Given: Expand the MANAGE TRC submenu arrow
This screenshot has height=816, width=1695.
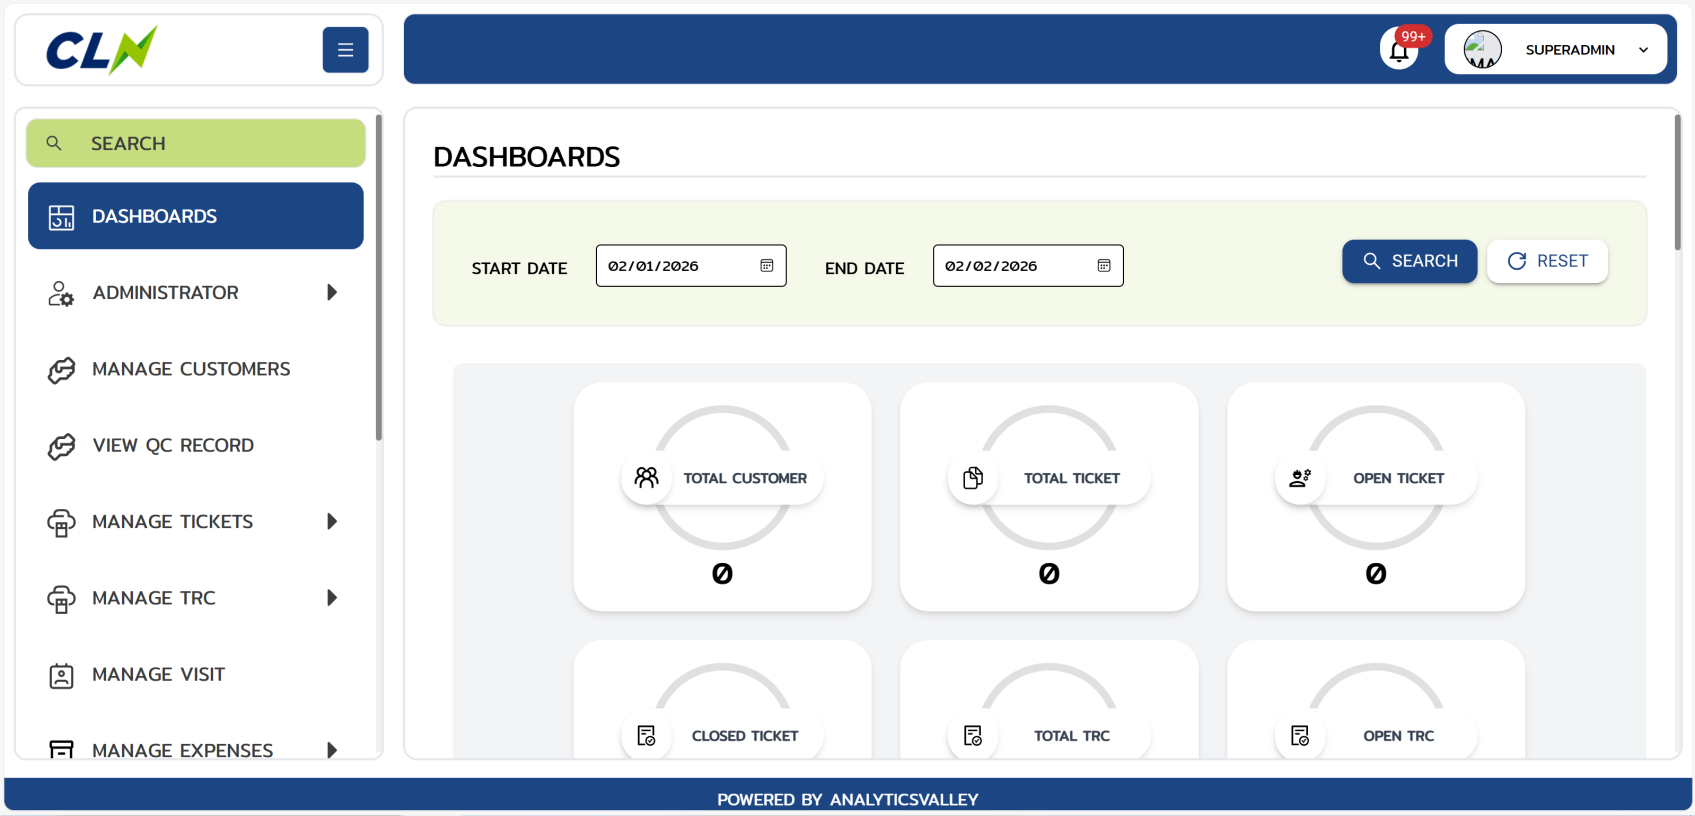Looking at the screenshot, I should [x=332, y=597].
